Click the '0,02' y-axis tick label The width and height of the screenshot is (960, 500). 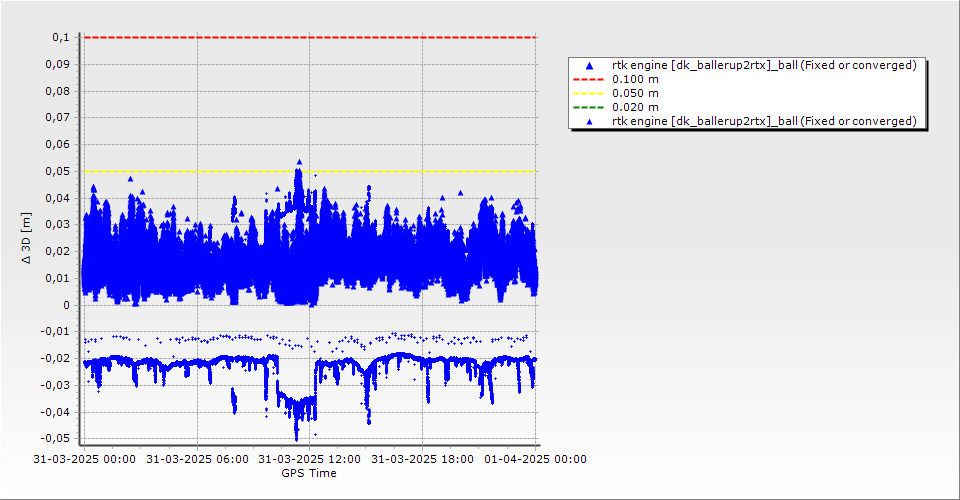pos(58,252)
